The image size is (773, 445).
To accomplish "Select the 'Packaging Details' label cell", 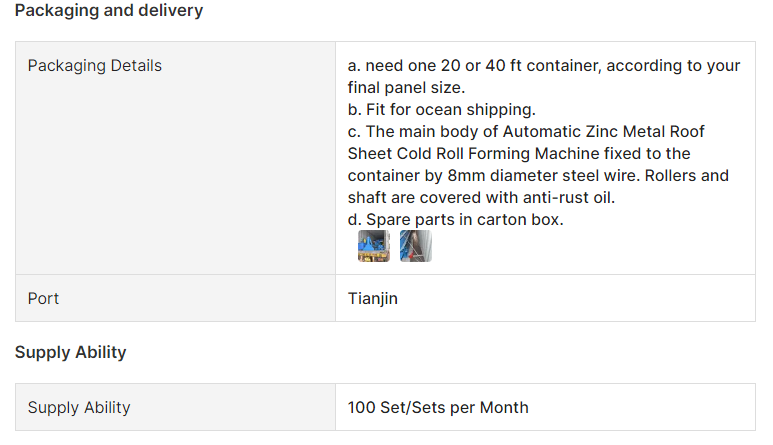I will pyautogui.click(x=176, y=158).
